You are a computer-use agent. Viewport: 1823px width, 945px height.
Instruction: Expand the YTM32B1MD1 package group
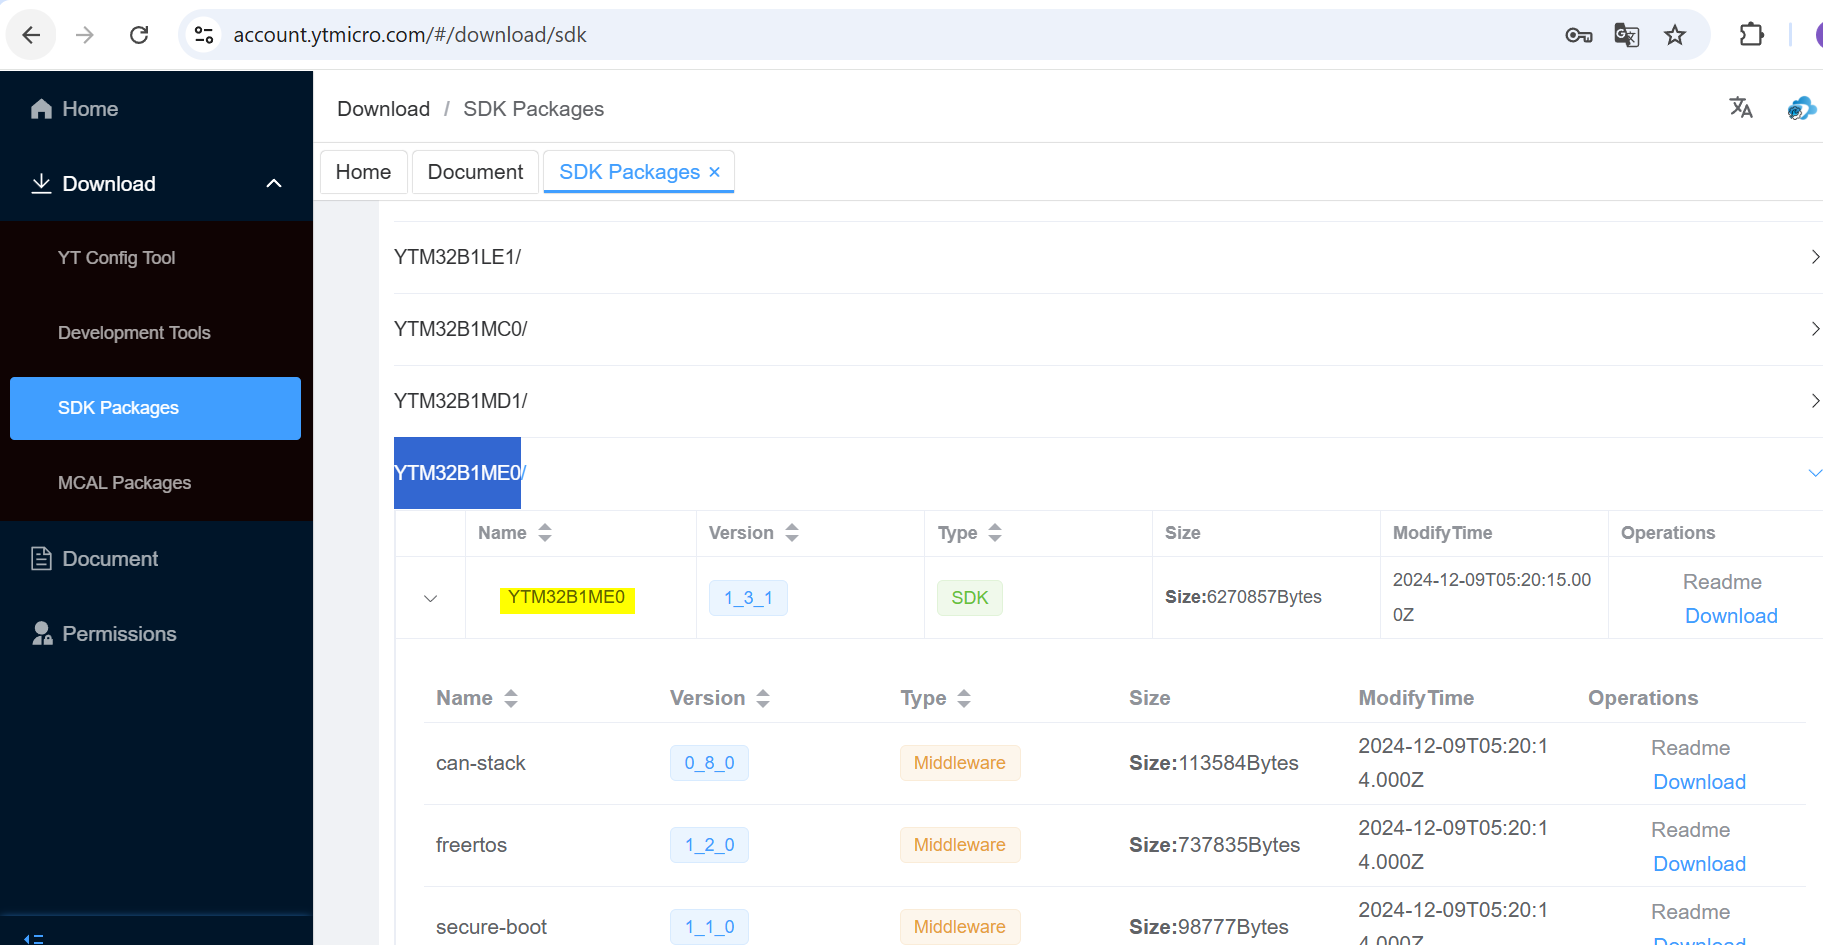[x=1814, y=400]
